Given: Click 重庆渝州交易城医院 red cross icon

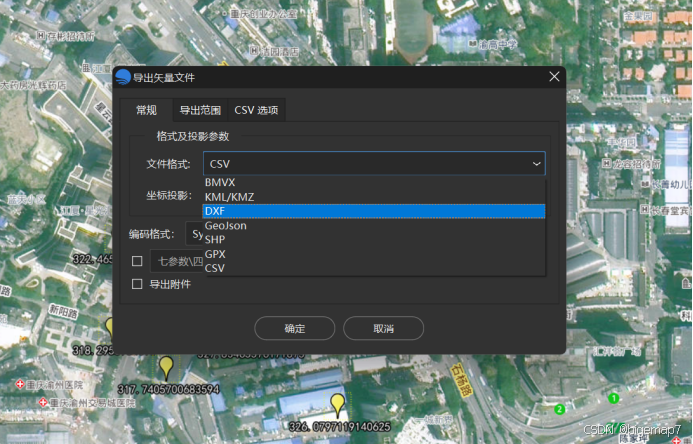Looking at the screenshot, I should click(x=43, y=402).
